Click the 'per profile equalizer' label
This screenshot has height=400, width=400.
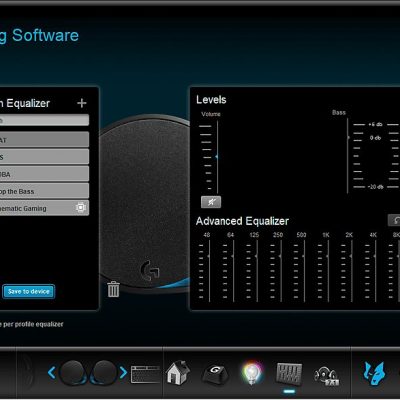tap(33, 324)
